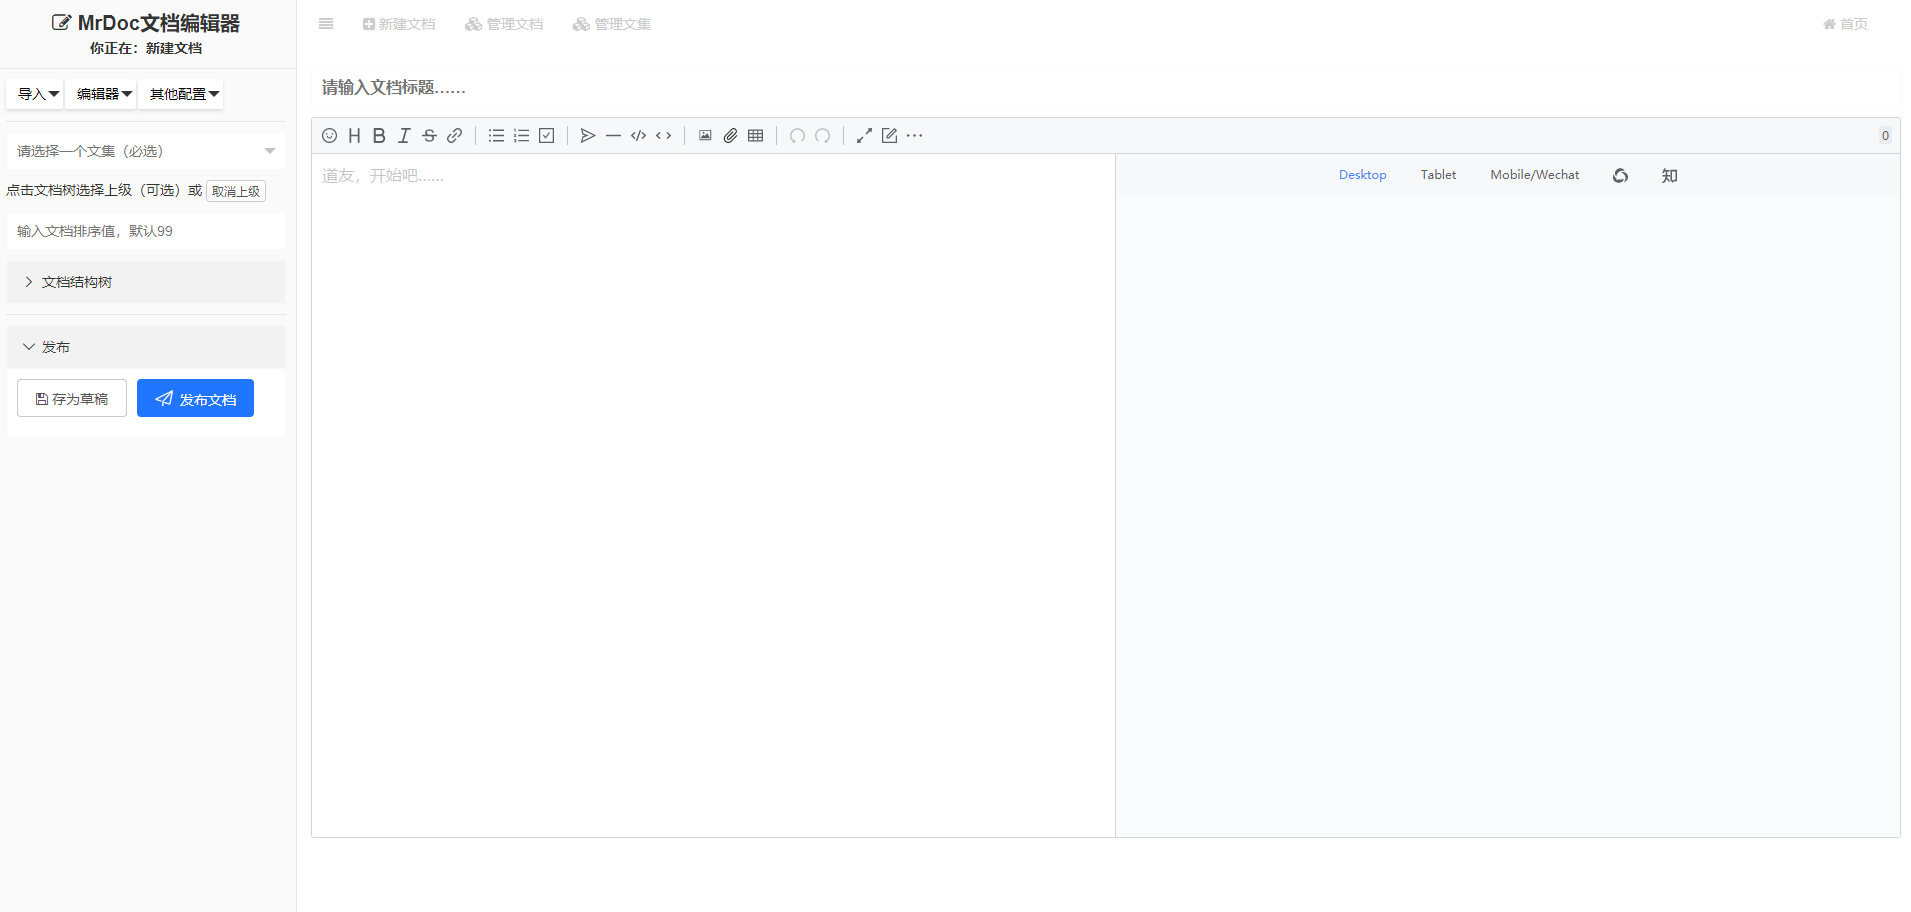Redo the last edit
The height and width of the screenshot is (912, 1911).
pyautogui.click(x=822, y=136)
